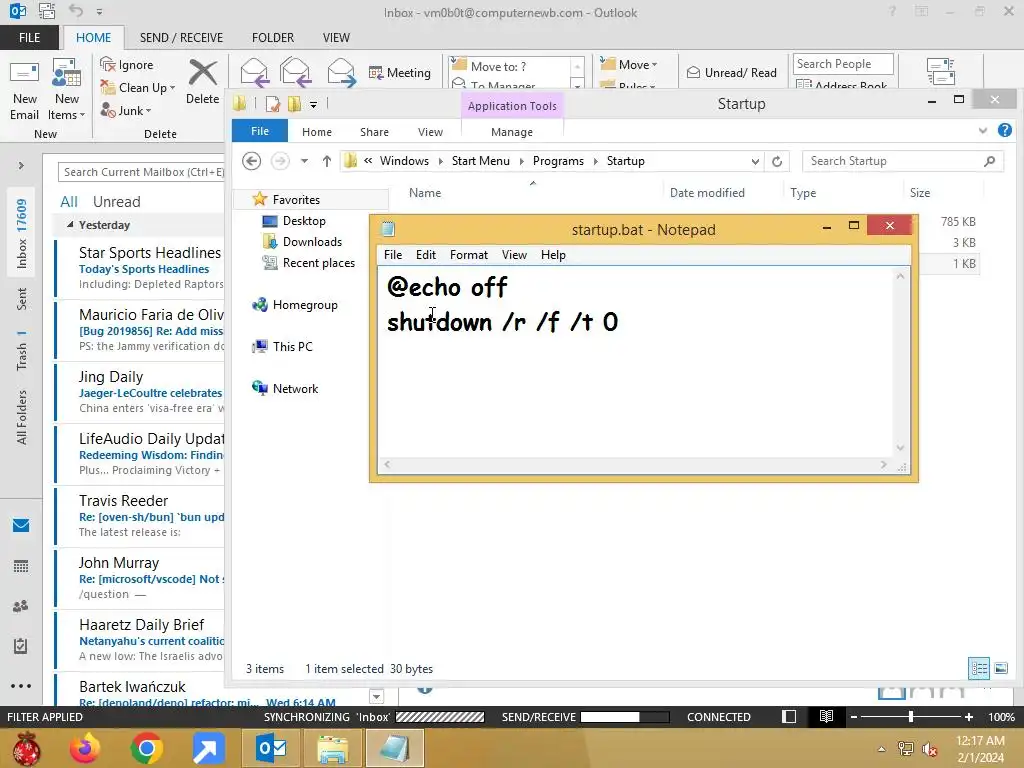This screenshot has width=1024, height=768.
Task: Toggle Unread/ Read in Outlook ribbon
Action: (x=732, y=72)
